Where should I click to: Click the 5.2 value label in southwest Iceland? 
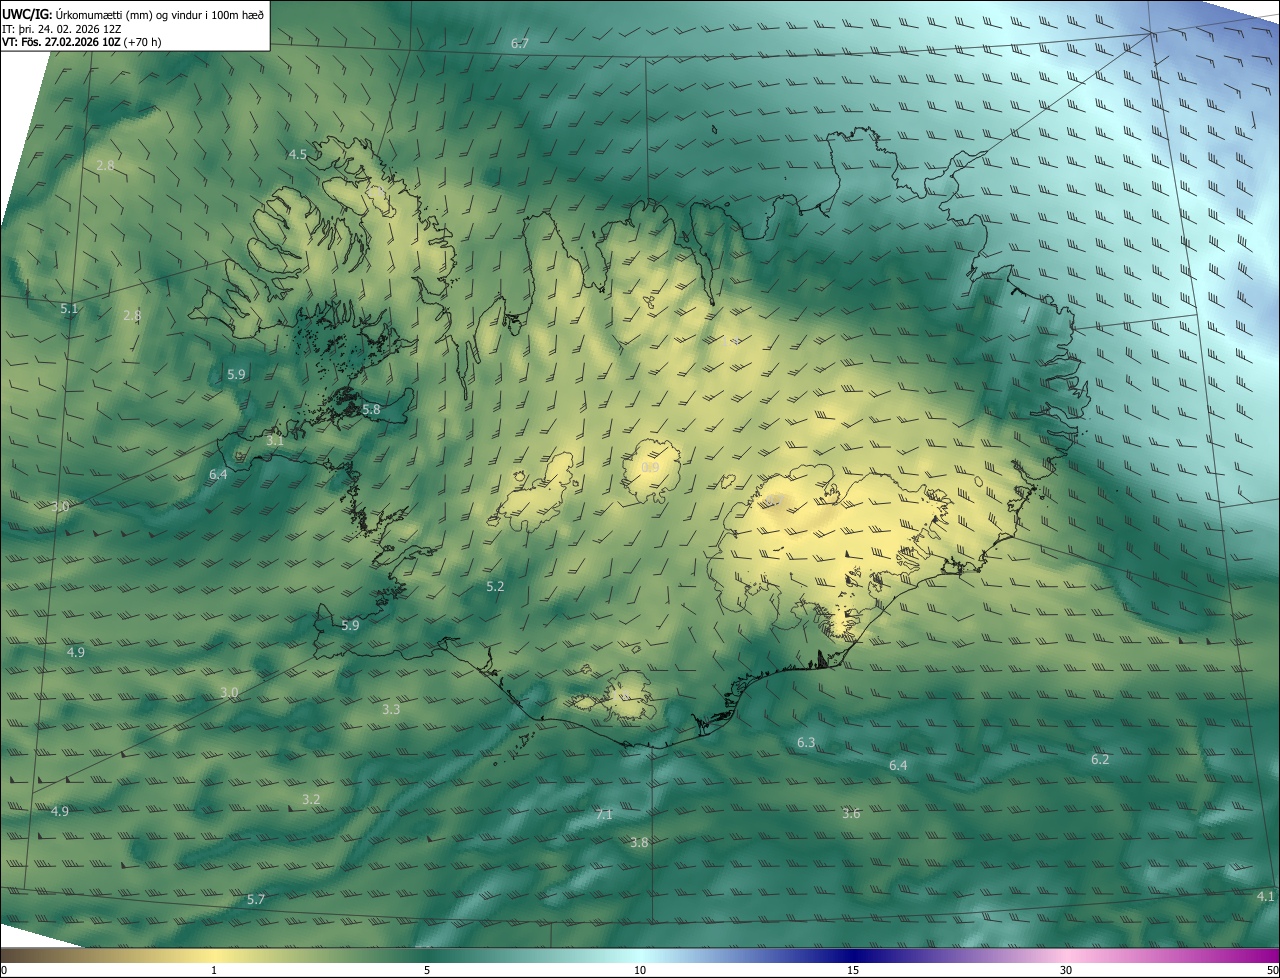495,586
